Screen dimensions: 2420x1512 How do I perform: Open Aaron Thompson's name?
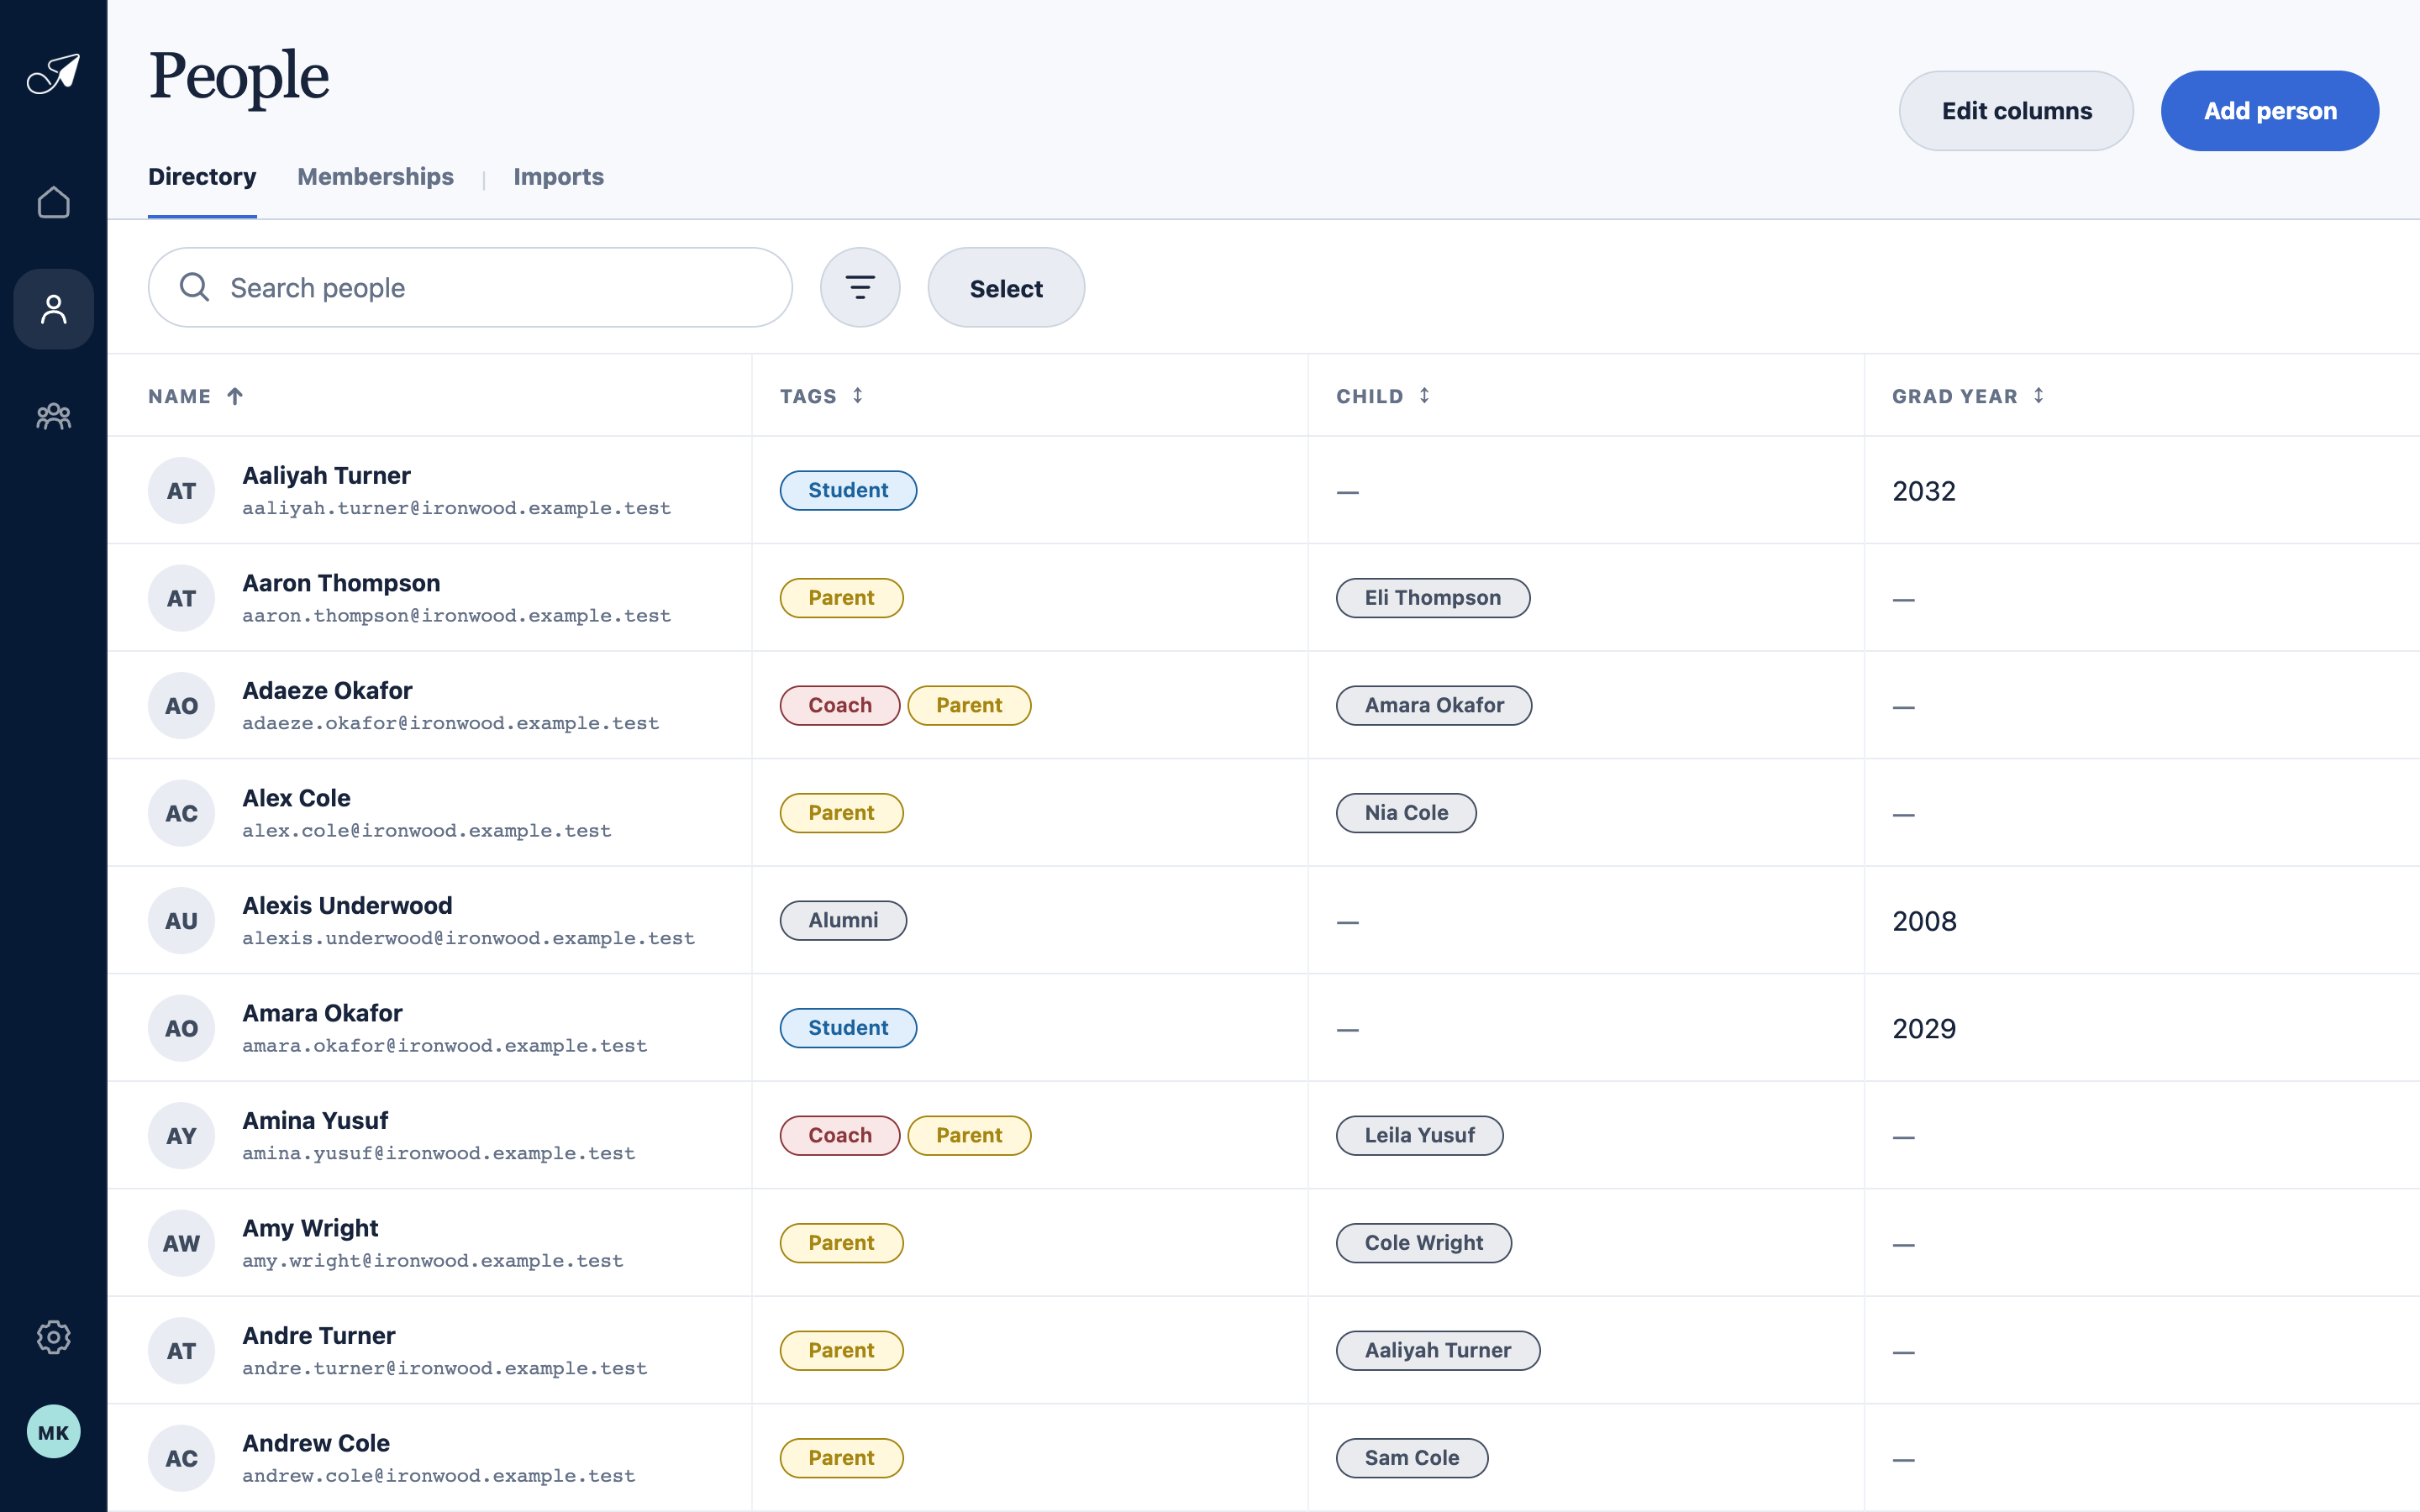(x=341, y=583)
